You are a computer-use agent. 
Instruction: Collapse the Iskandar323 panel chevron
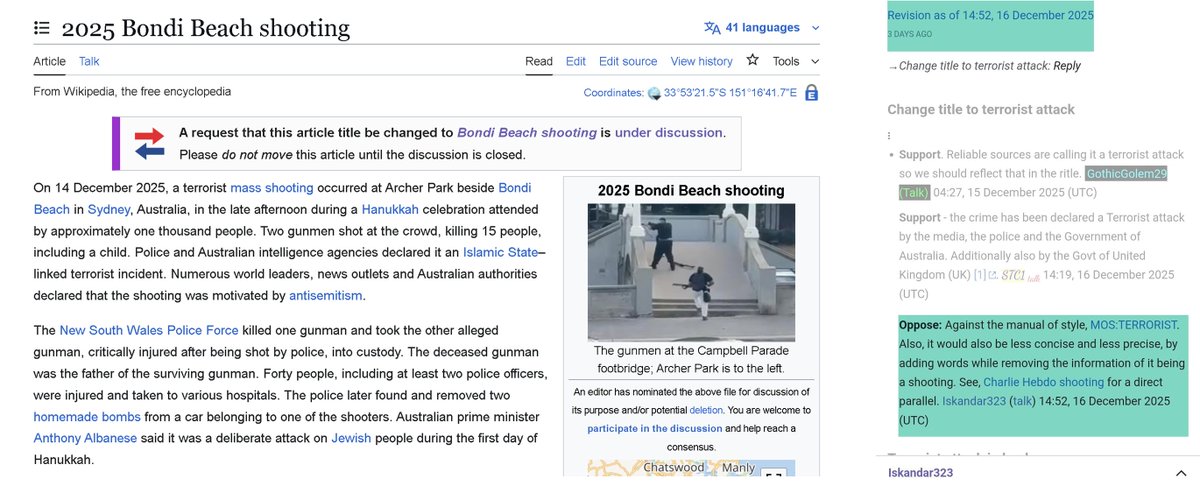[x=1181, y=473]
